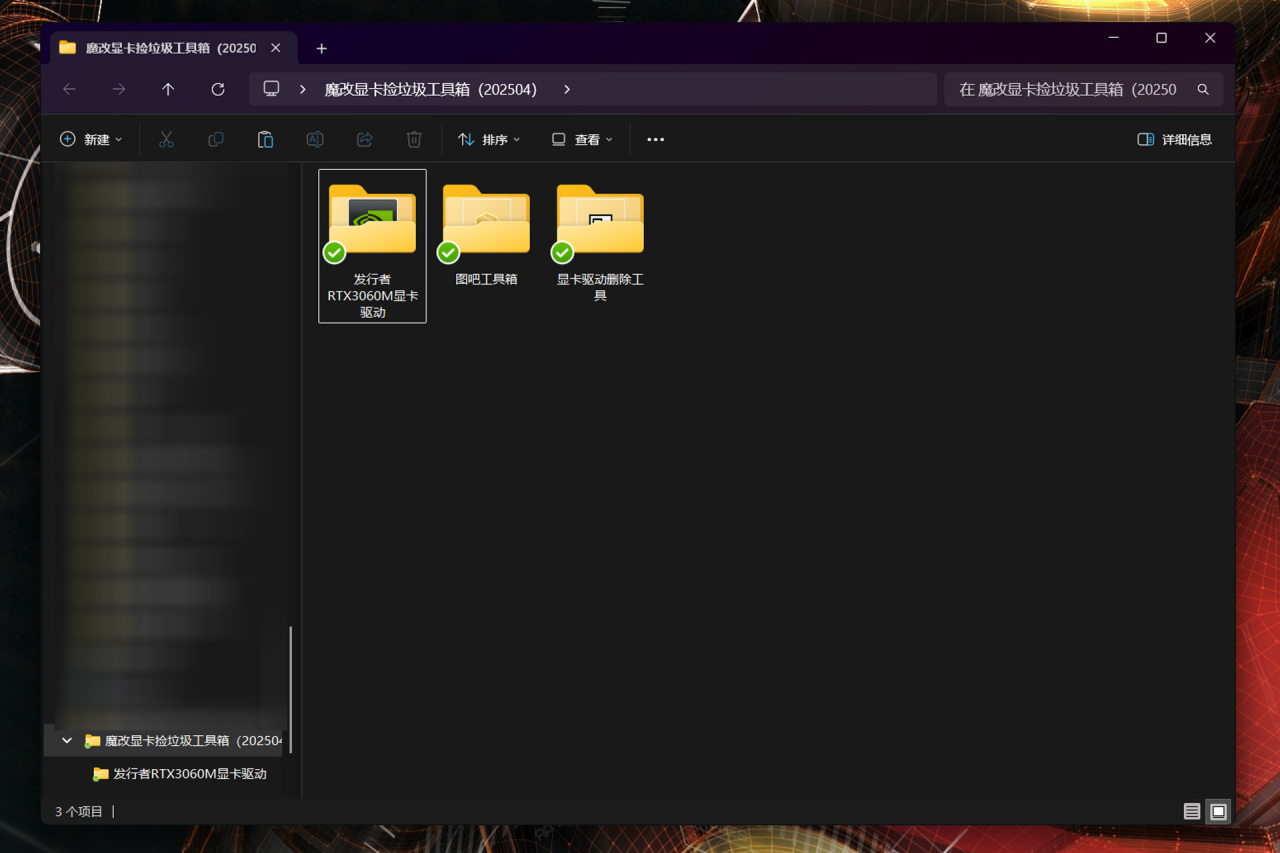Click the search magnifier icon
This screenshot has width=1280, height=853.
pyautogui.click(x=1203, y=89)
